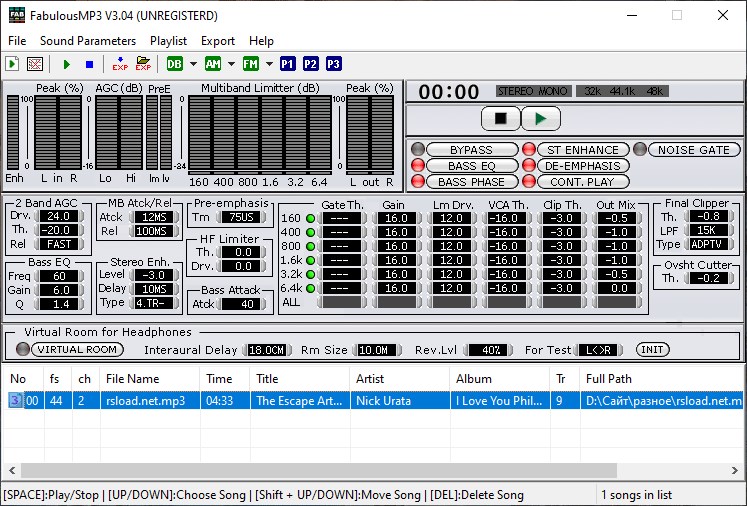The image size is (747, 506).
Task: Open the AM preset dropdown arrow
Action: (x=231, y=64)
